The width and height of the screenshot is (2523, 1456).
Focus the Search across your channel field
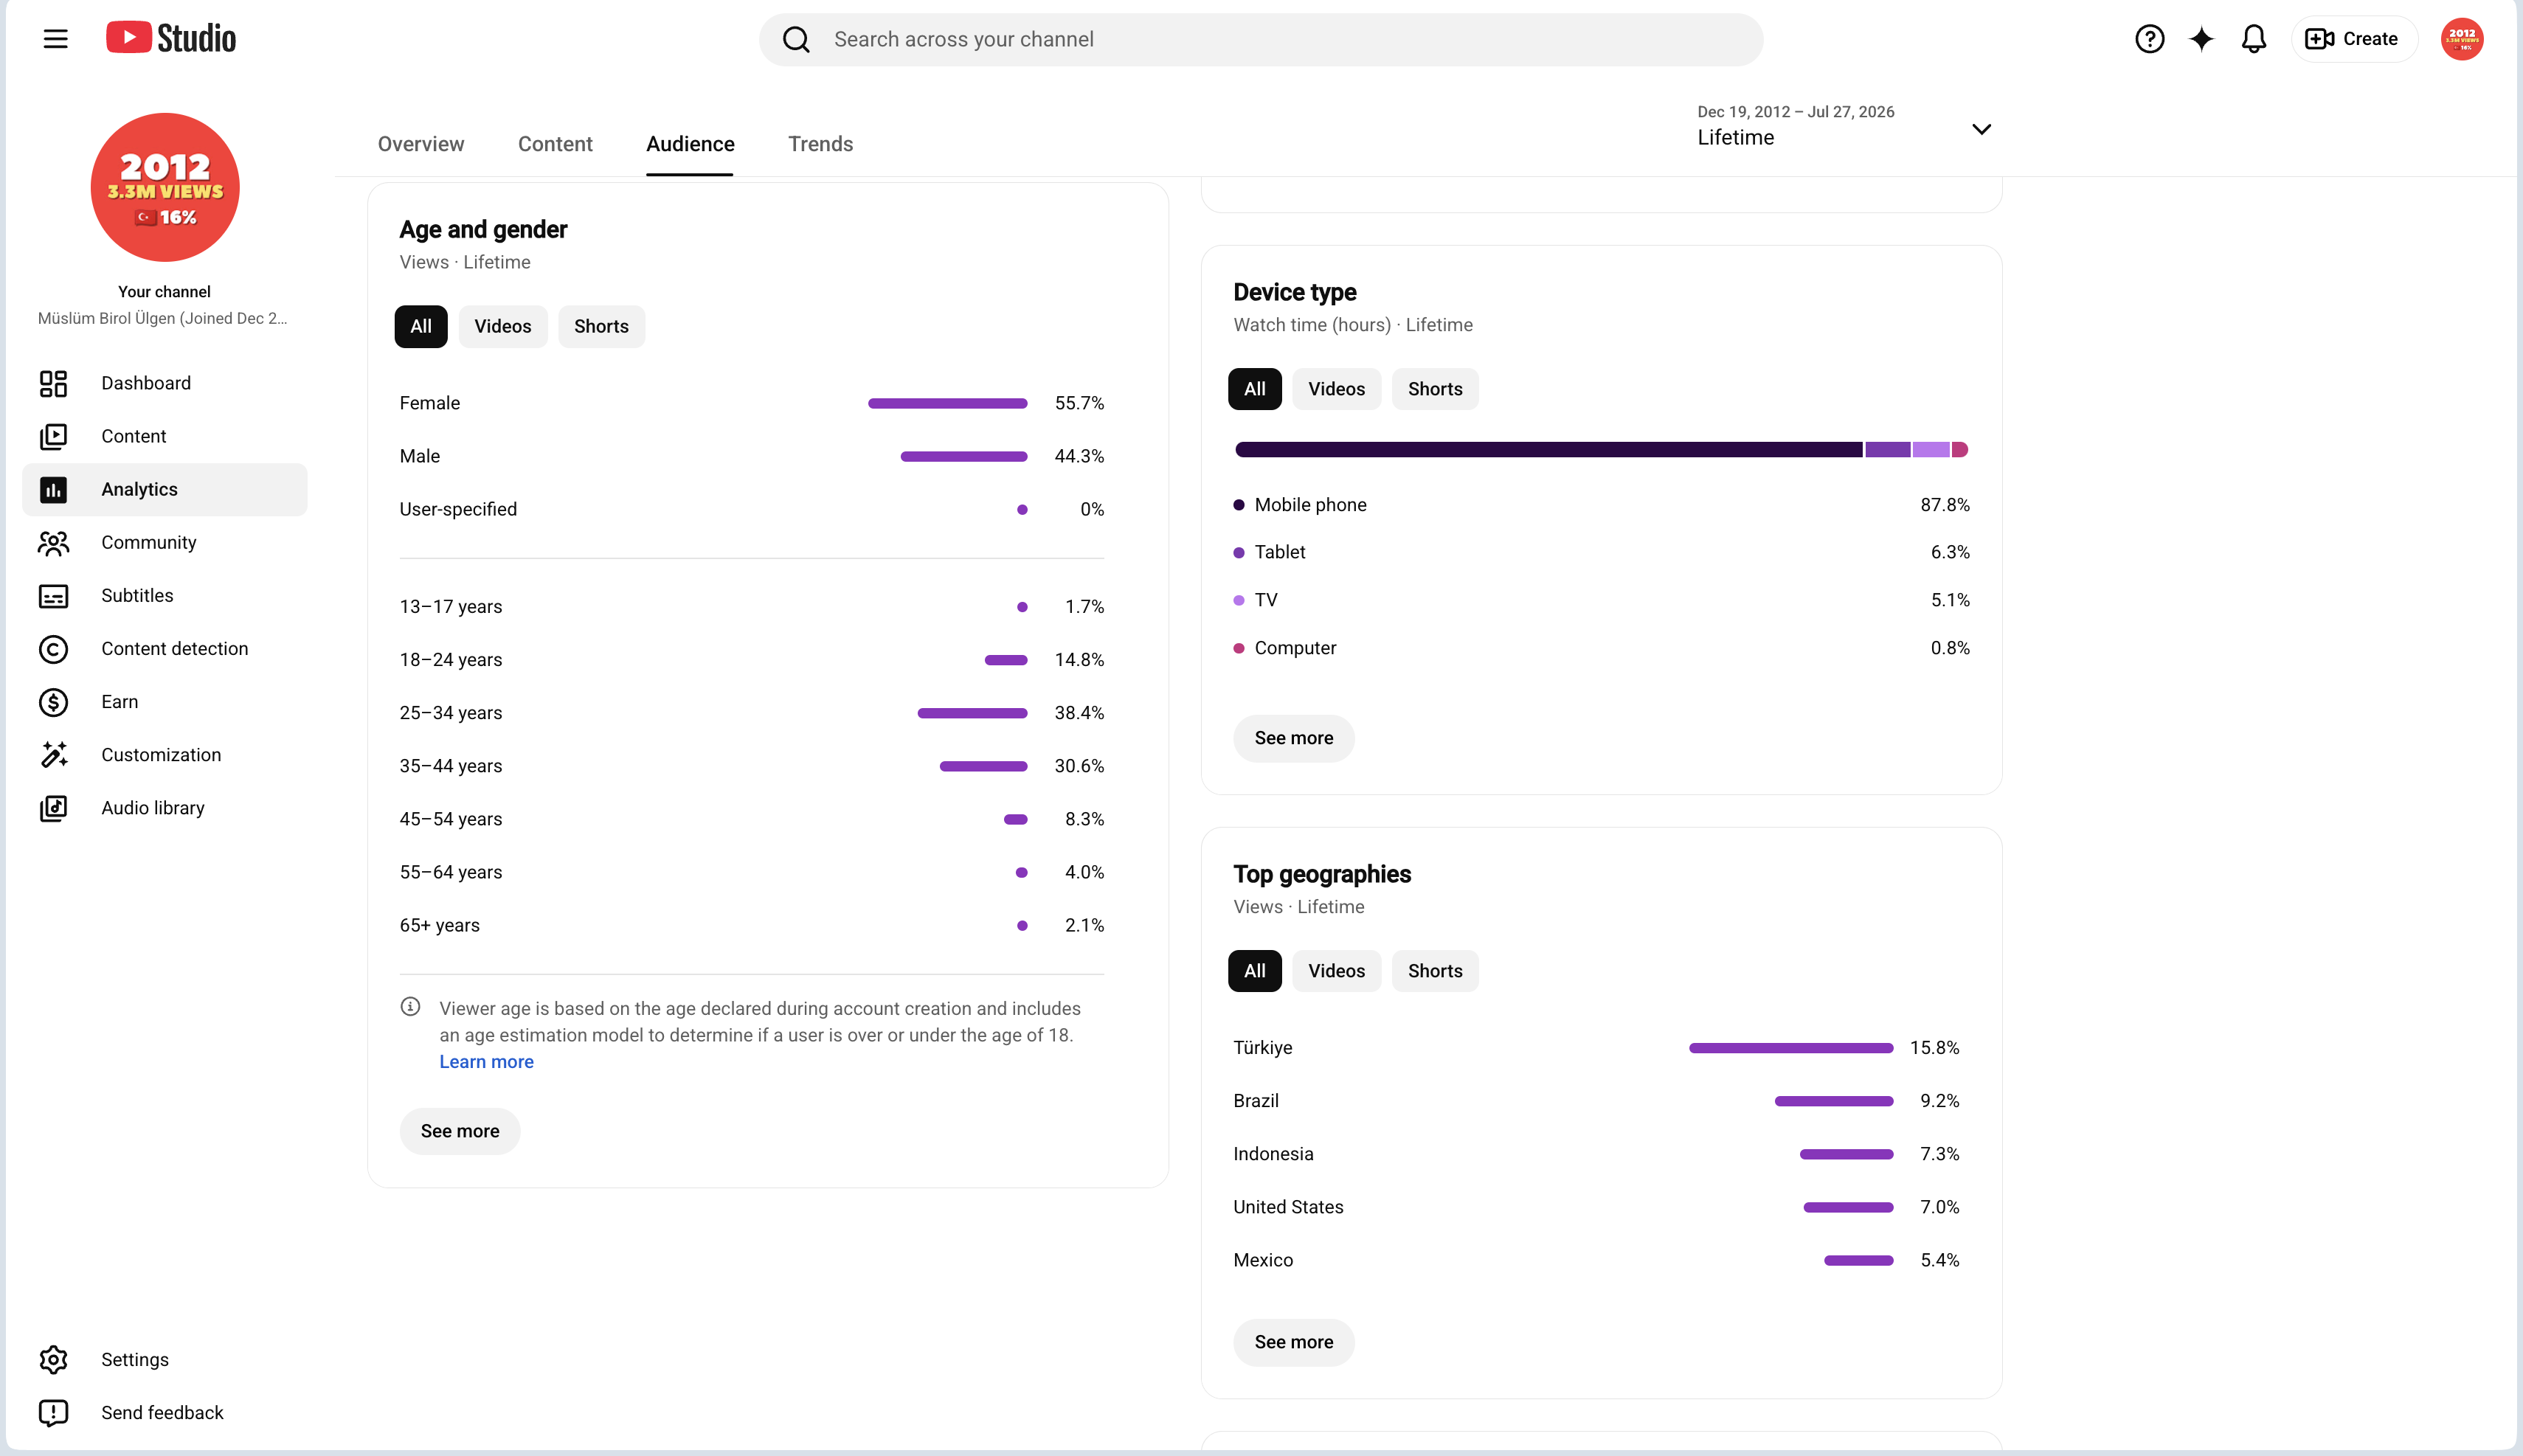tap(1261, 39)
